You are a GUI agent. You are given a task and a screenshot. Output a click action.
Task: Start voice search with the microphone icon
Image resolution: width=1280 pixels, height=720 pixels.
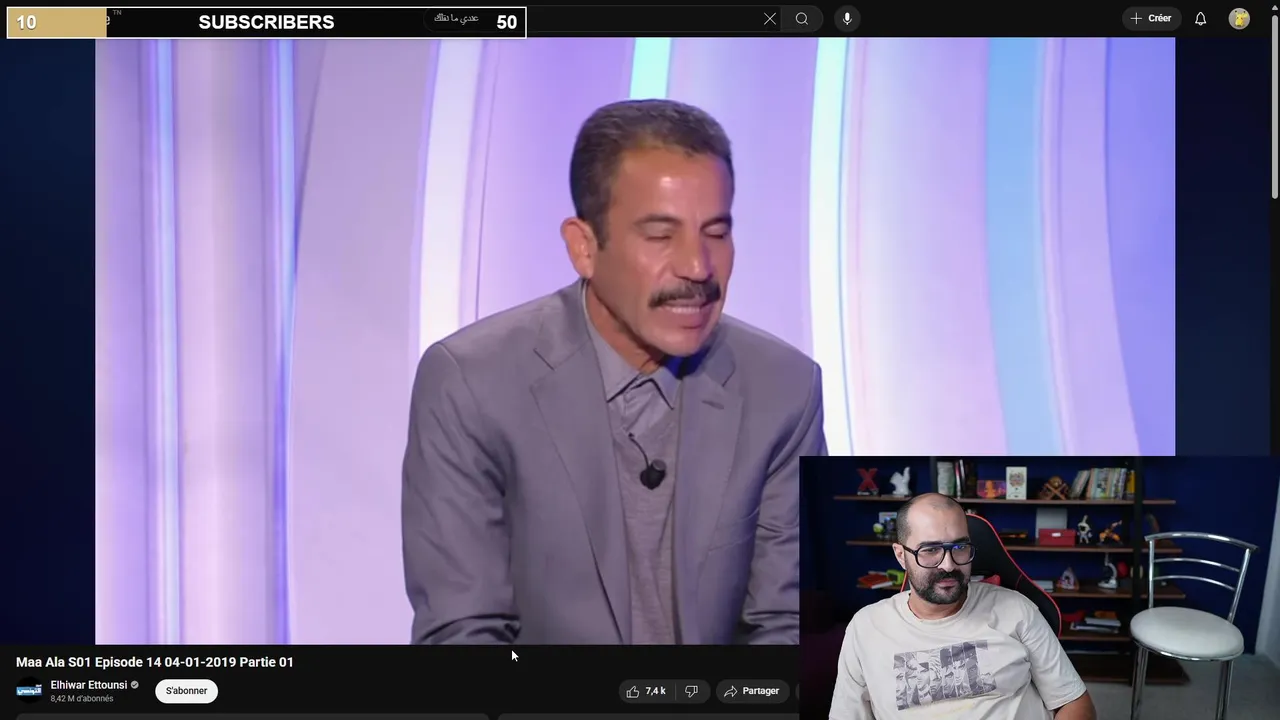coord(847,19)
